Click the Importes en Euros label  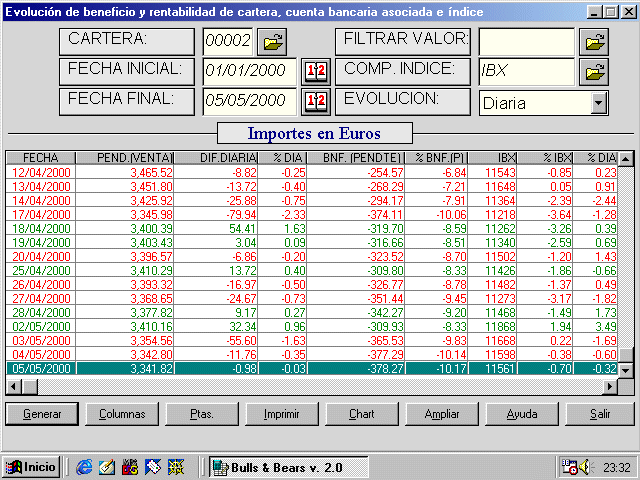(314, 133)
